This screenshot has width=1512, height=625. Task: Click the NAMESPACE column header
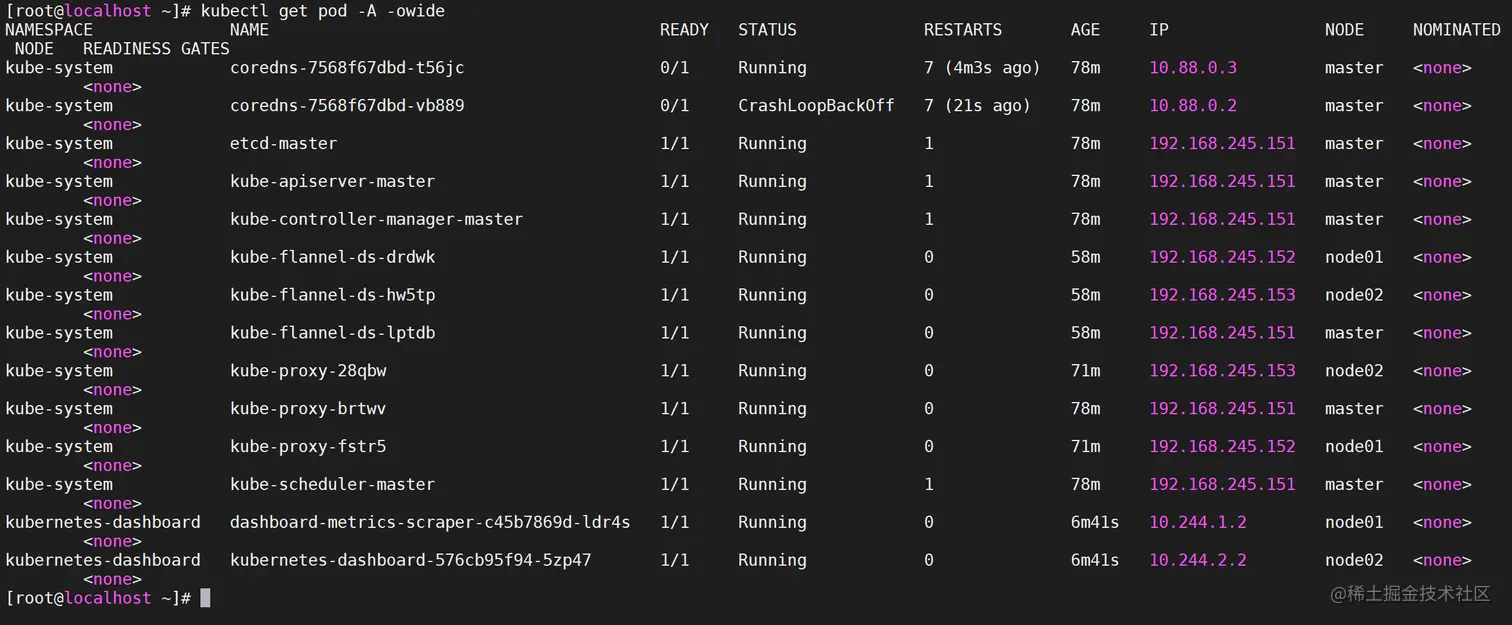pyautogui.click(x=49, y=30)
